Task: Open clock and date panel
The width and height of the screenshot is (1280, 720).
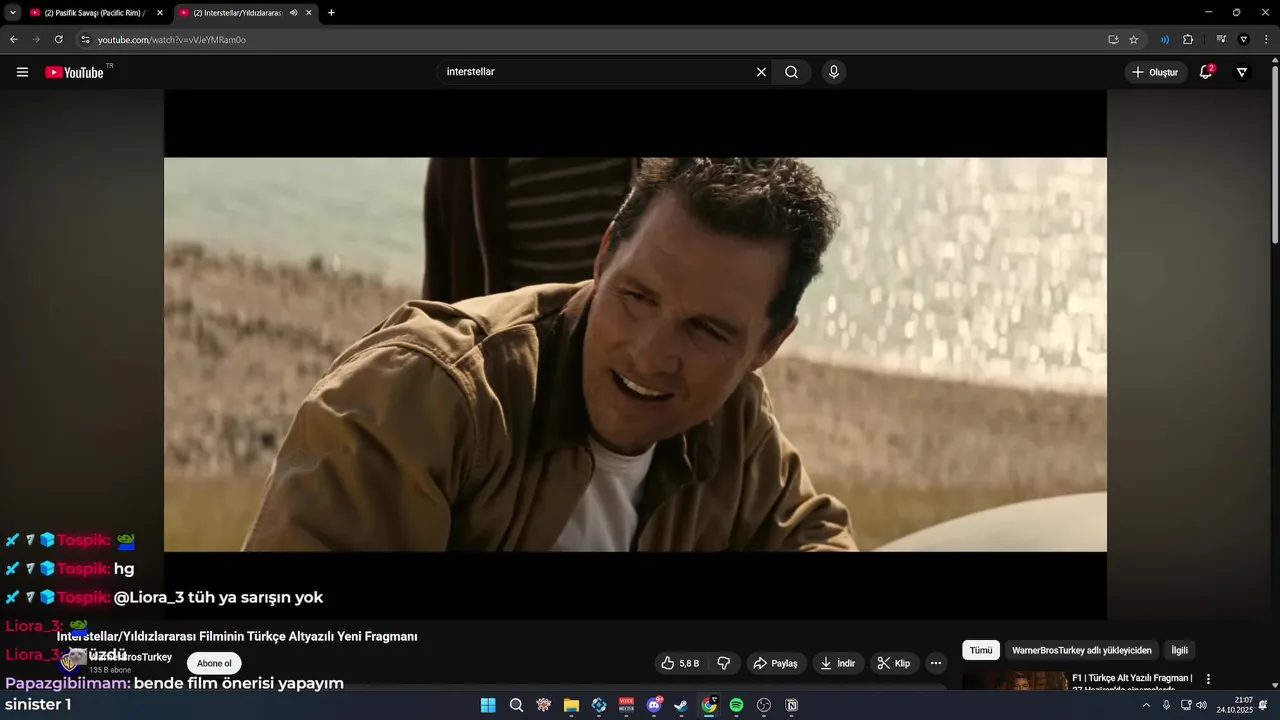Action: point(1235,705)
